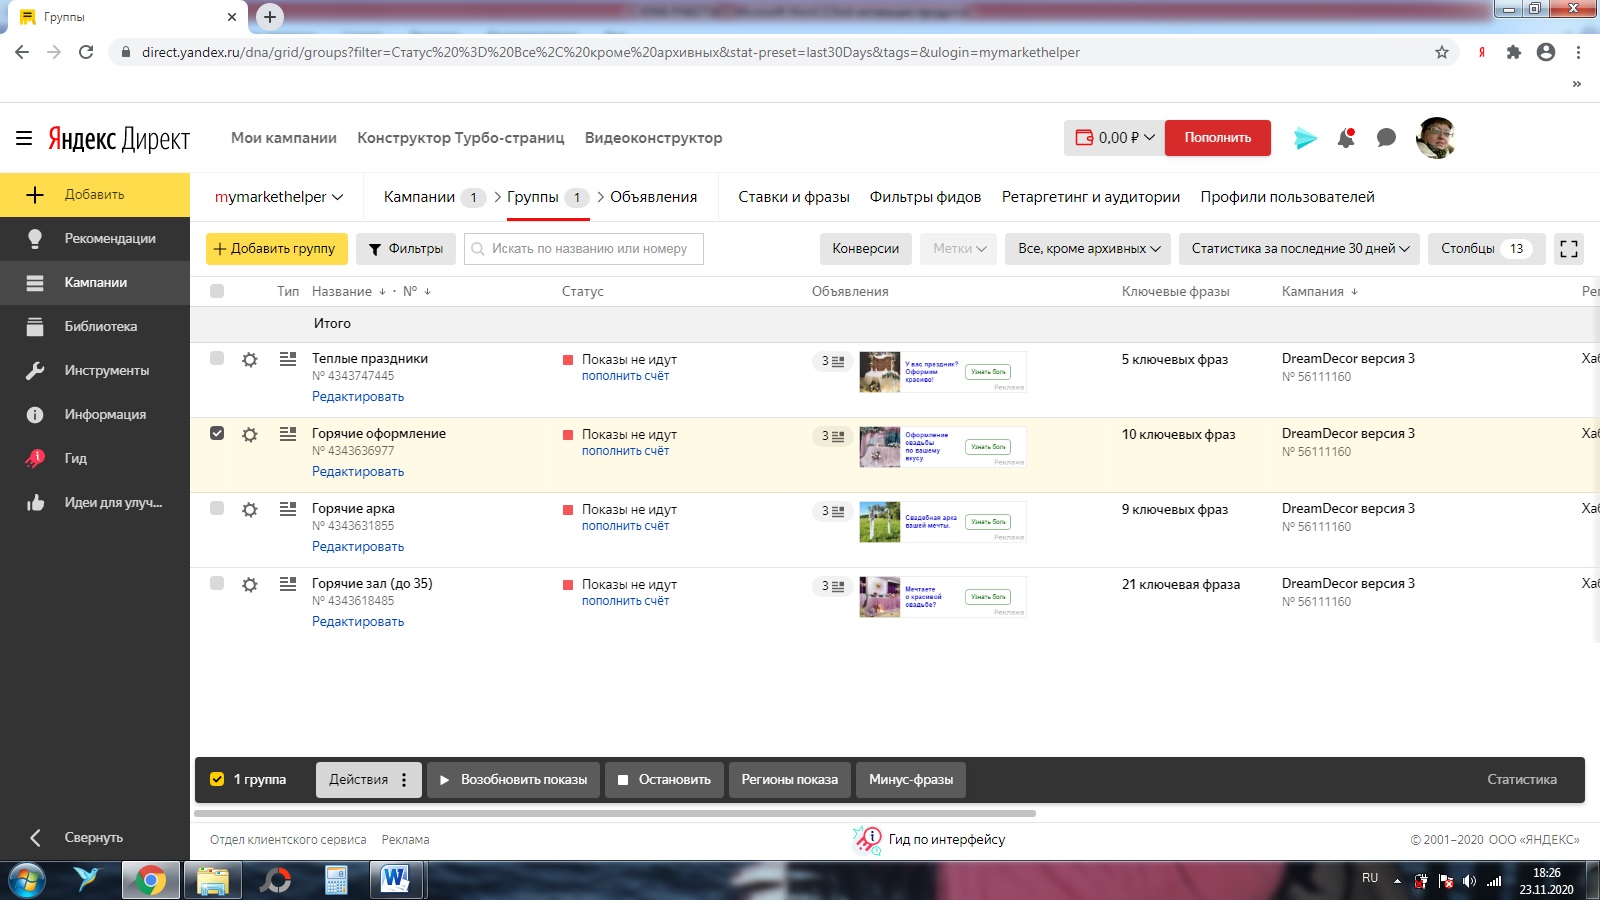1600x900 pixels.
Task: Open Гид in the sidebar
Action: click(x=95, y=458)
